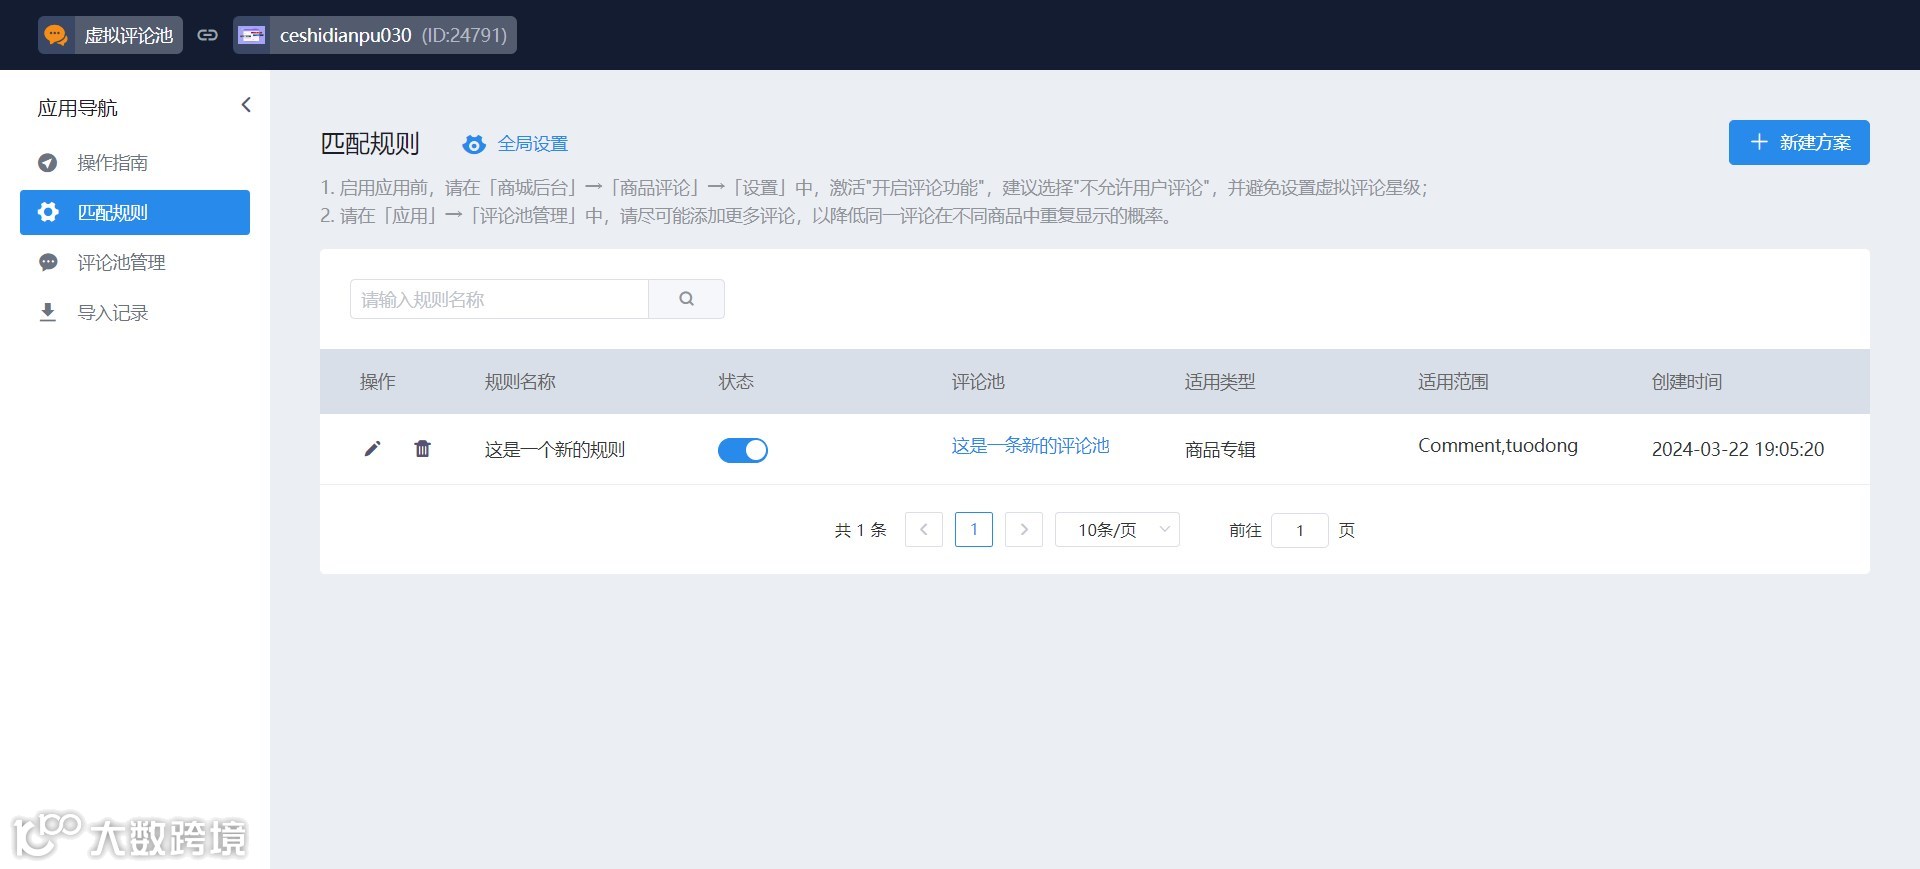Click the rule name 这是一个新的规则
This screenshot has width=1920, height=869.
pyautogui.click(x=555, y=450)
